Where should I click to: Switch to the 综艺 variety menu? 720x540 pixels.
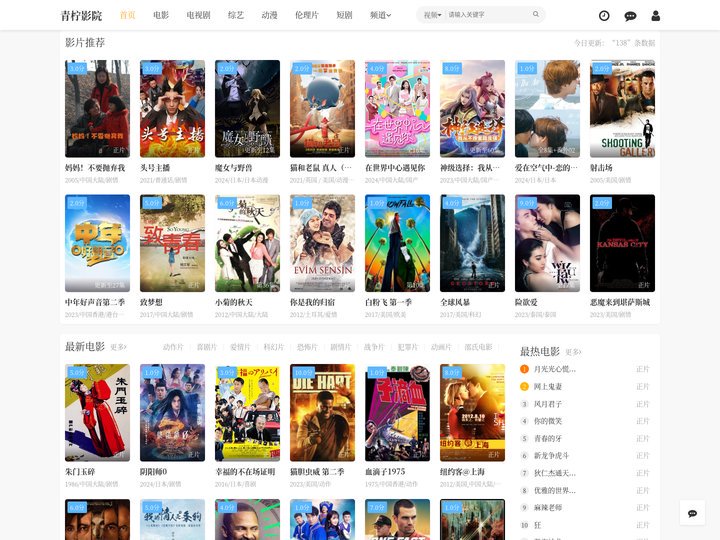[236, 15]
